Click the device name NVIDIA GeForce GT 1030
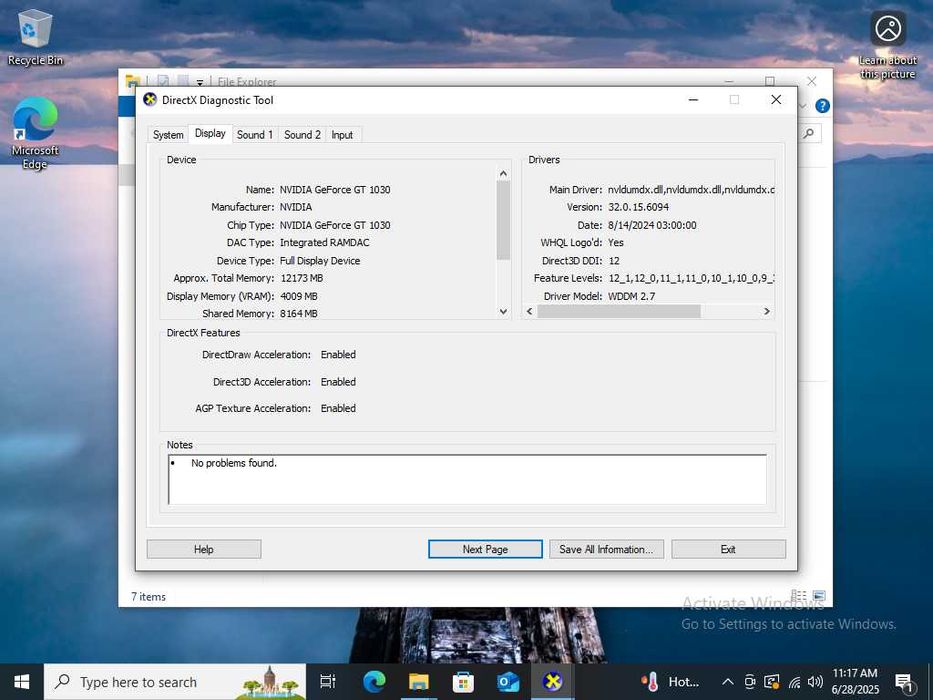 (335, 189)
